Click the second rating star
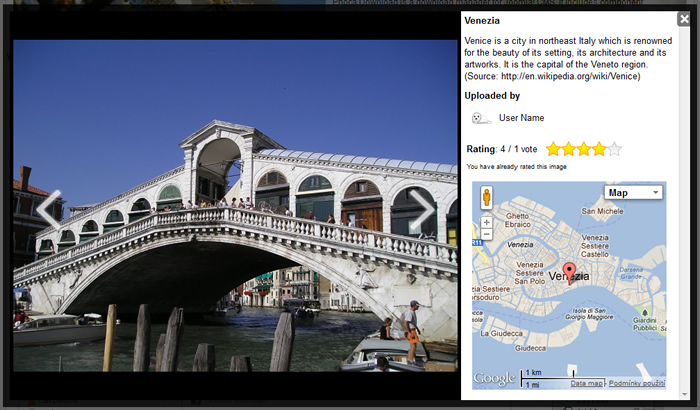Screen dimensions: 700x410 click(568, 149)
